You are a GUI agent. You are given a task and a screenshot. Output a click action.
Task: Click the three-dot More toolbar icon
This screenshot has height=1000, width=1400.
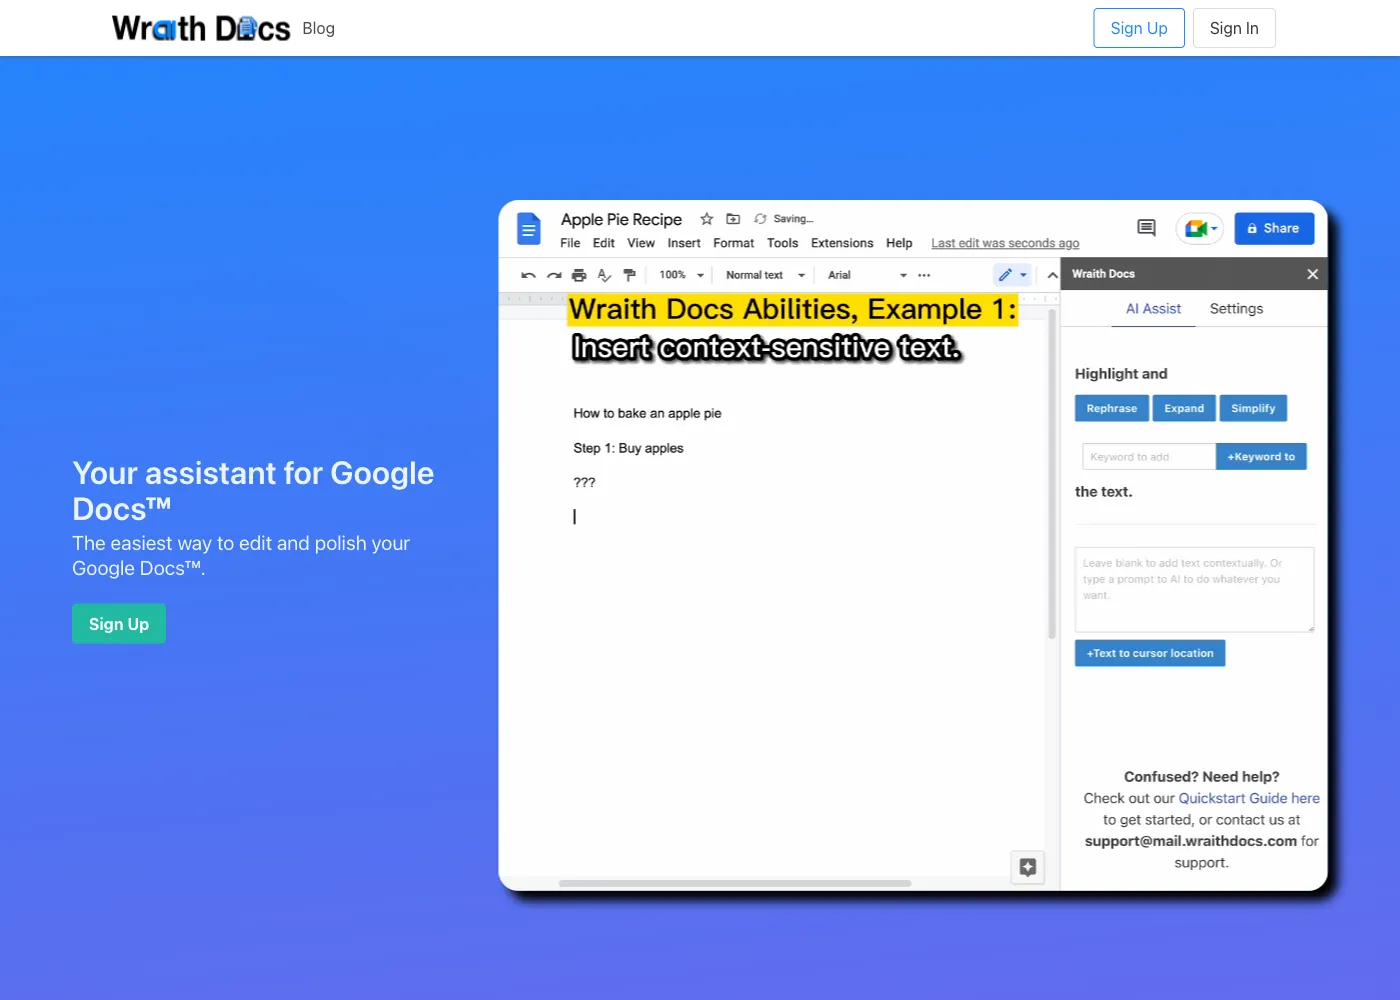(924, 275)
